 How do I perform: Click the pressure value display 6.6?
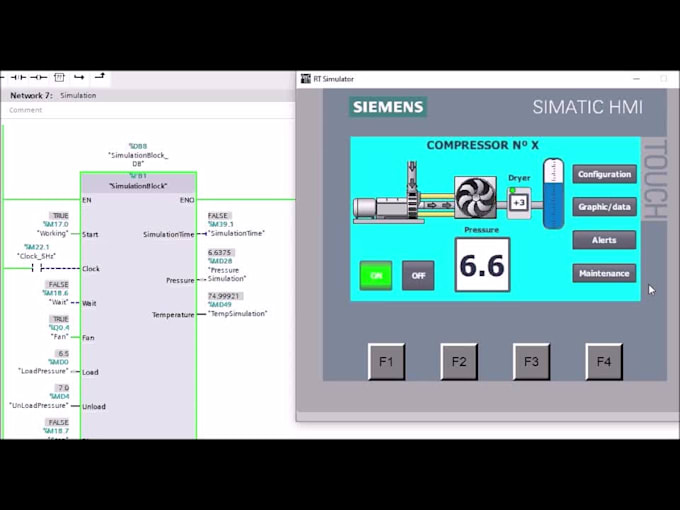tap(482, 265)
